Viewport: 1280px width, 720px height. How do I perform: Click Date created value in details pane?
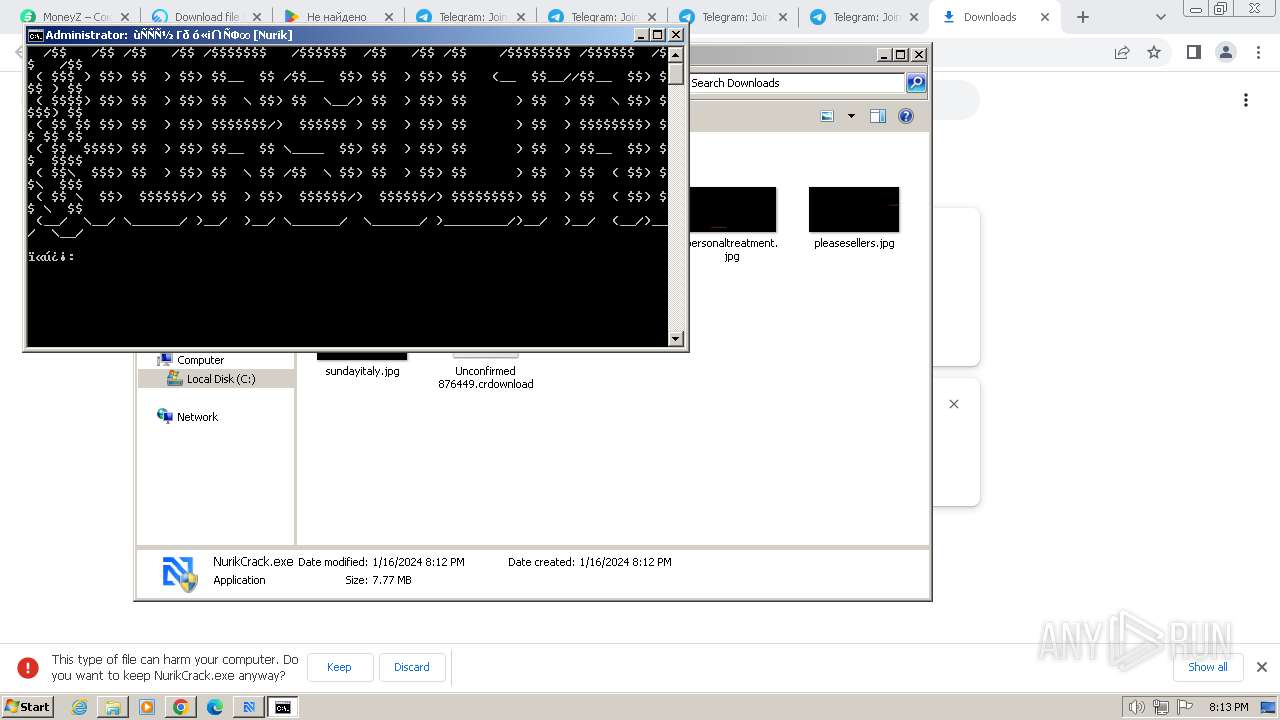pyautogui.click(x=625, y=562)
